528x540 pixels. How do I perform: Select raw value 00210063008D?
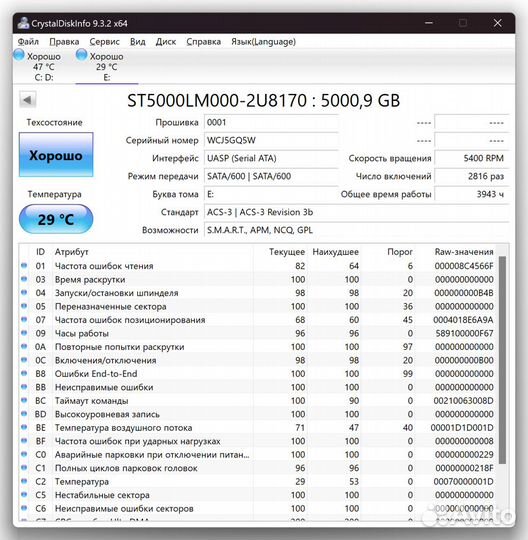pos(463,401)
